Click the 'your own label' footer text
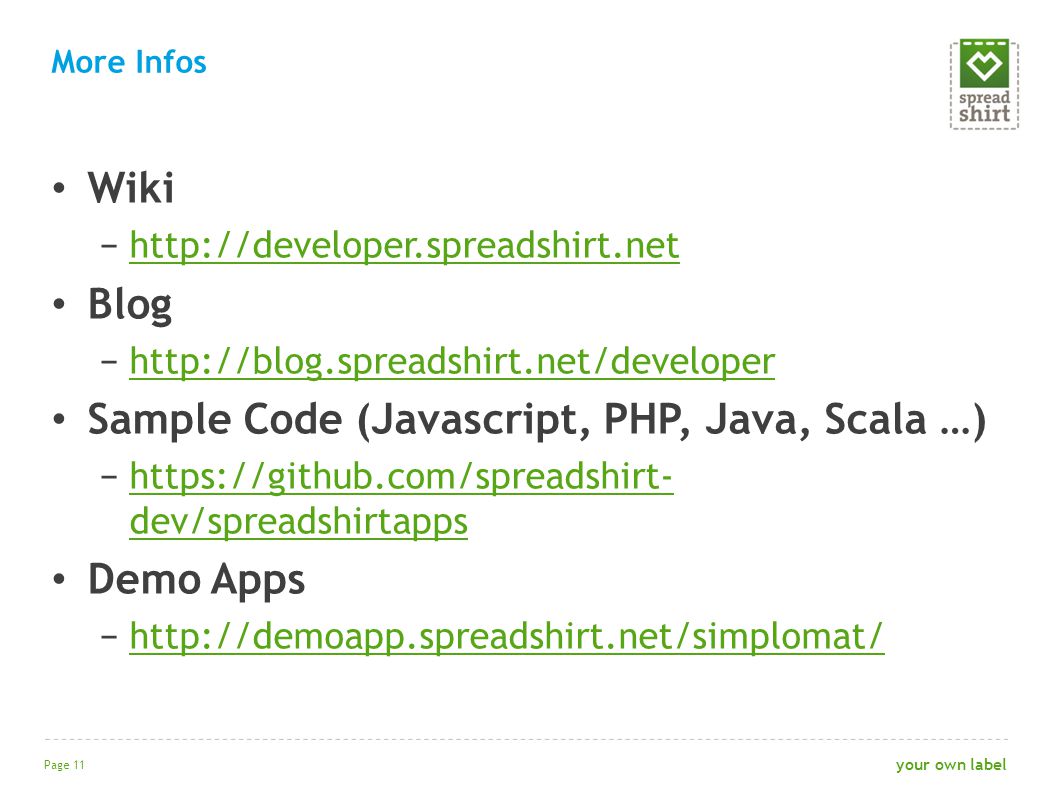The height and width of the screenshot is (793, 1058). click(x=951, y=765)
